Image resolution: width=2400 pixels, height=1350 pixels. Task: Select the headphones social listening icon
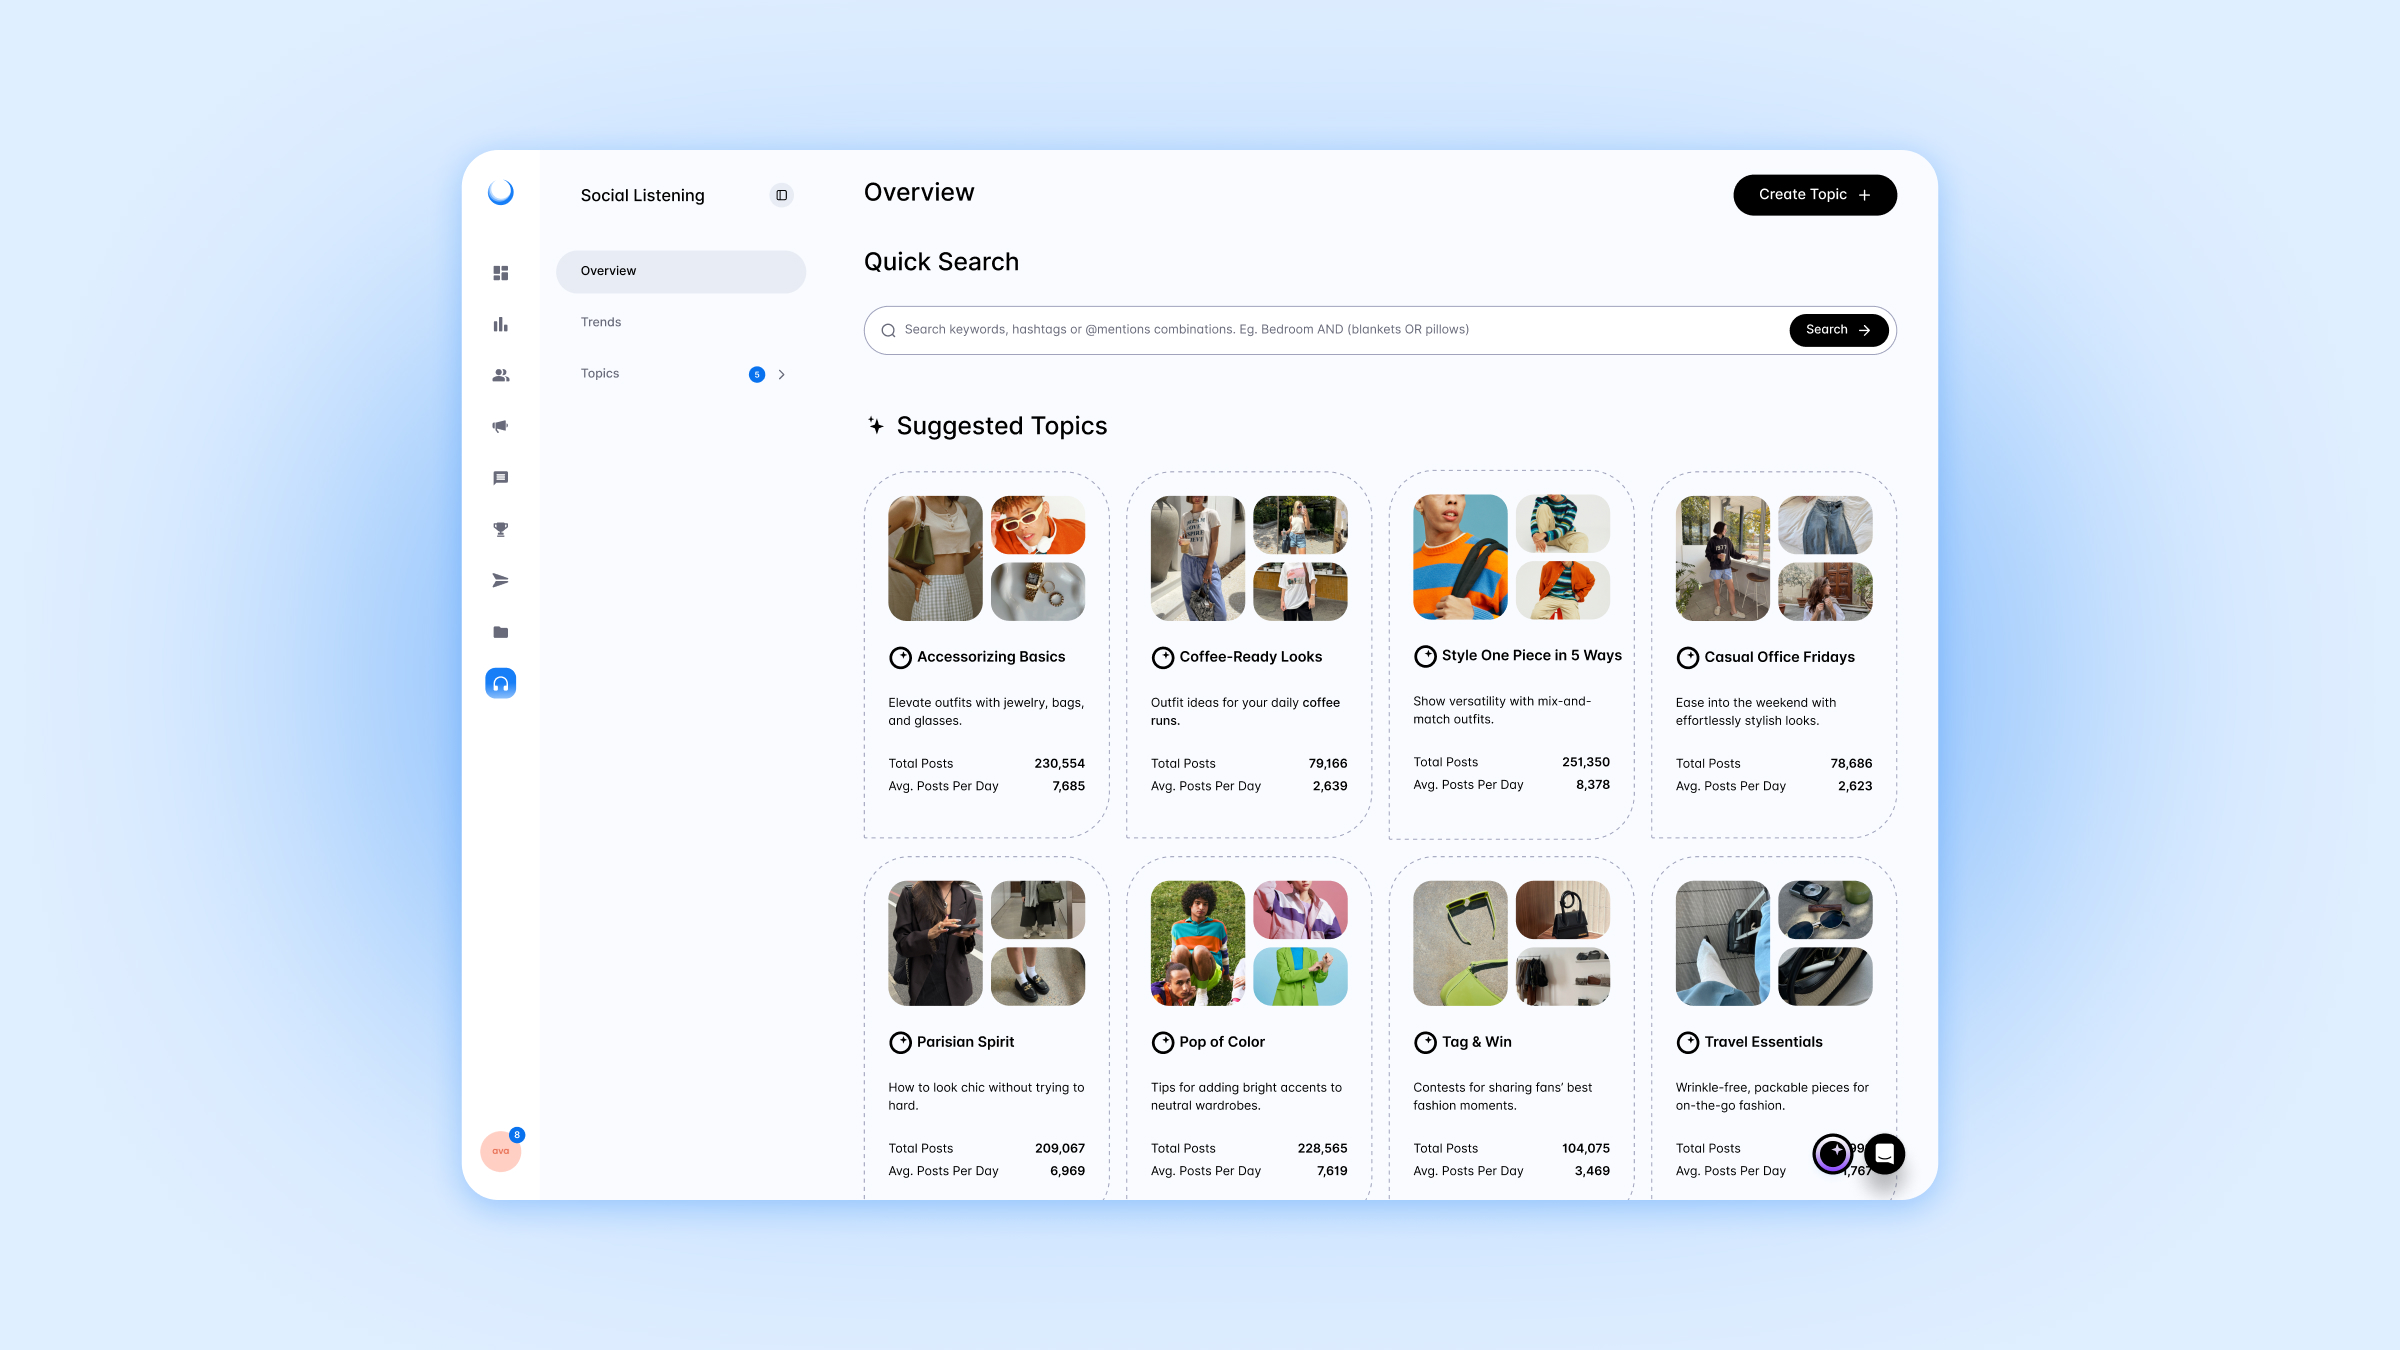click(501, 683)
